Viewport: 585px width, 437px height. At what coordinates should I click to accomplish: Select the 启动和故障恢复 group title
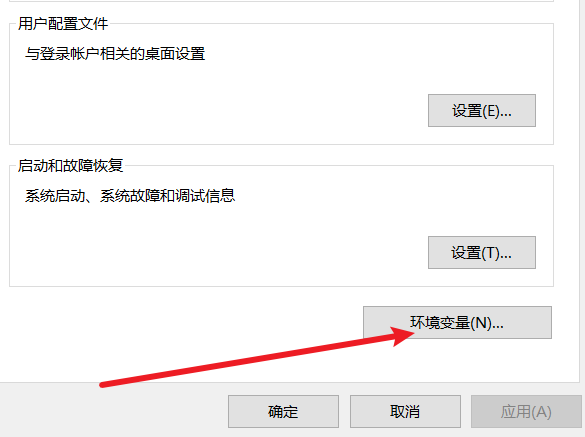coord(71,166)
